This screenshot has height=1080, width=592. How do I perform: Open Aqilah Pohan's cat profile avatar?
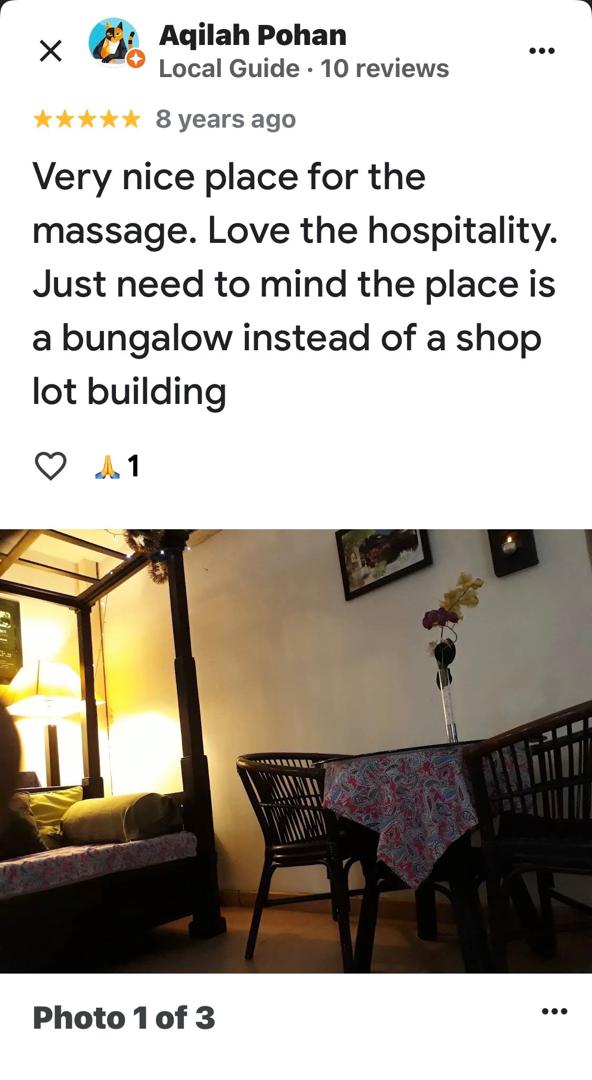114,43
